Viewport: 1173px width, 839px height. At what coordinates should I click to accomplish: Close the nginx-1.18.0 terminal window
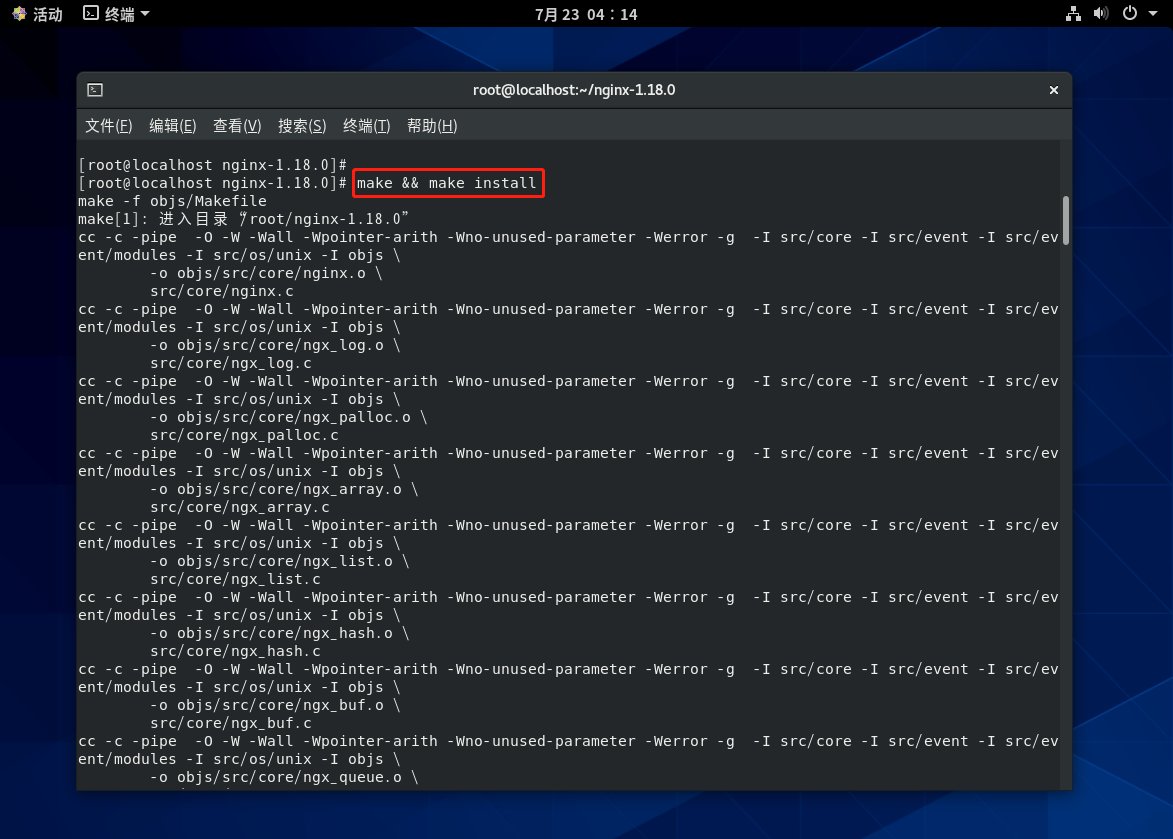point(1053,90)
